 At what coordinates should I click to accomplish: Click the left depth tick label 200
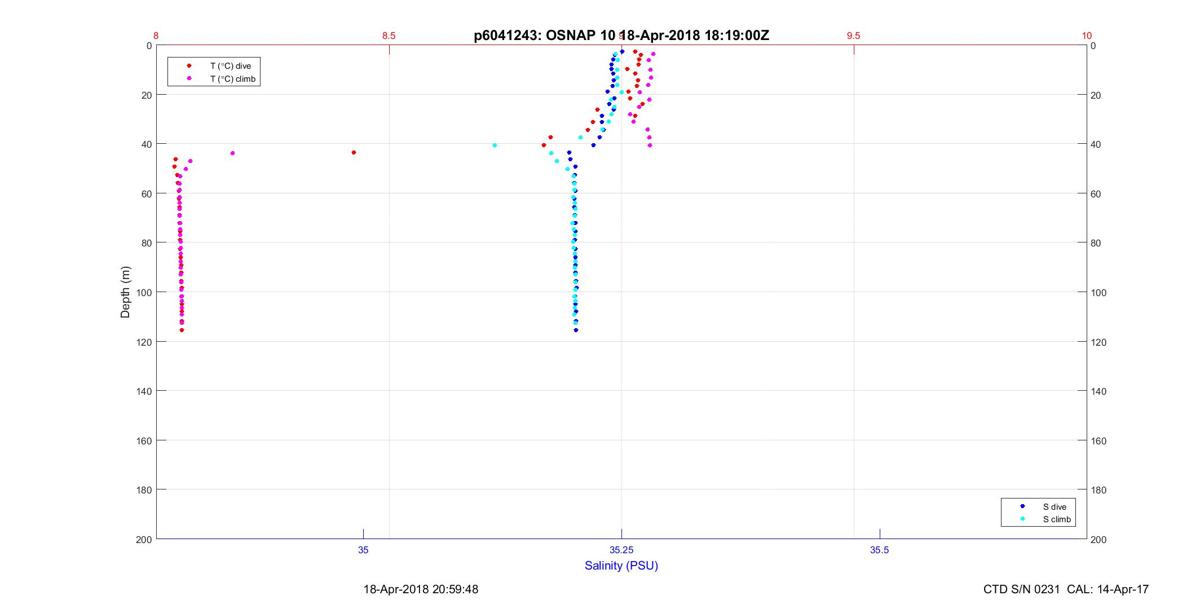coord(143,540)
